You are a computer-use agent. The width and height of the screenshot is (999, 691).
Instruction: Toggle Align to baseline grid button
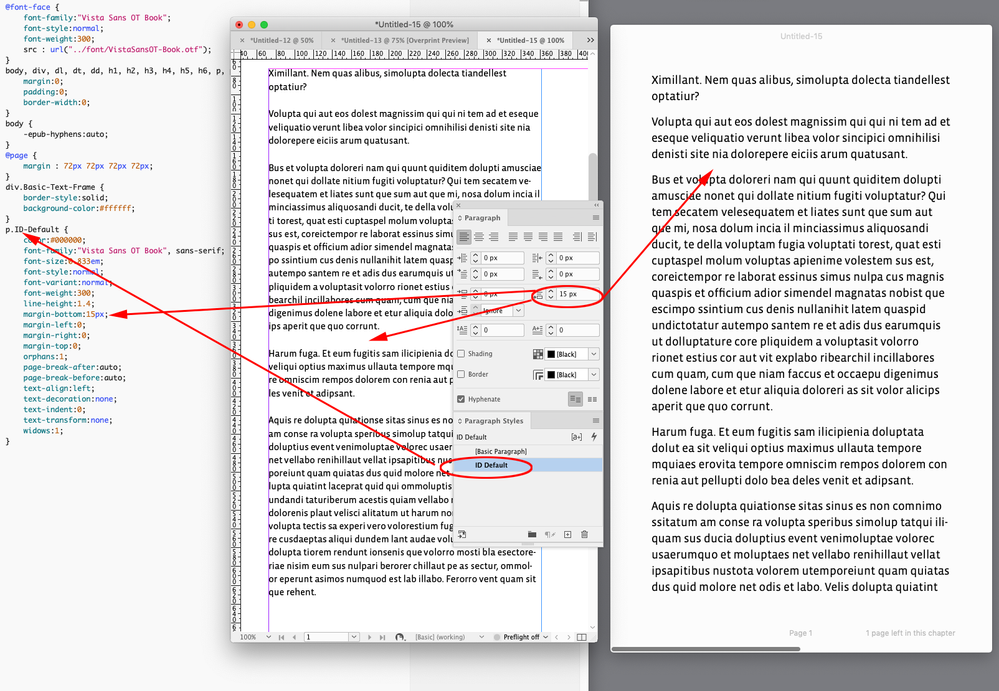click(x=592, y=399)
